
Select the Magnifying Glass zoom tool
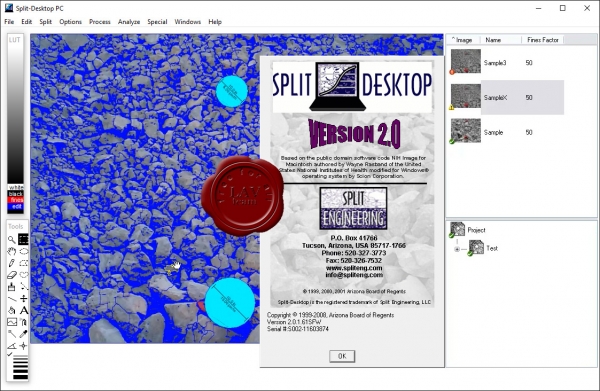[x=12, y=239]
